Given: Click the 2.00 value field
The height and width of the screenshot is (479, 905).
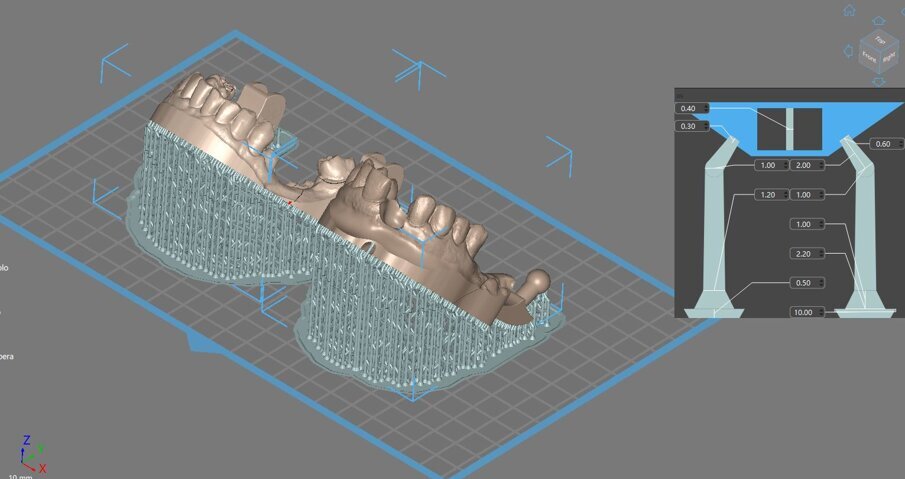Looking at the screenshot, I should 802,165.
